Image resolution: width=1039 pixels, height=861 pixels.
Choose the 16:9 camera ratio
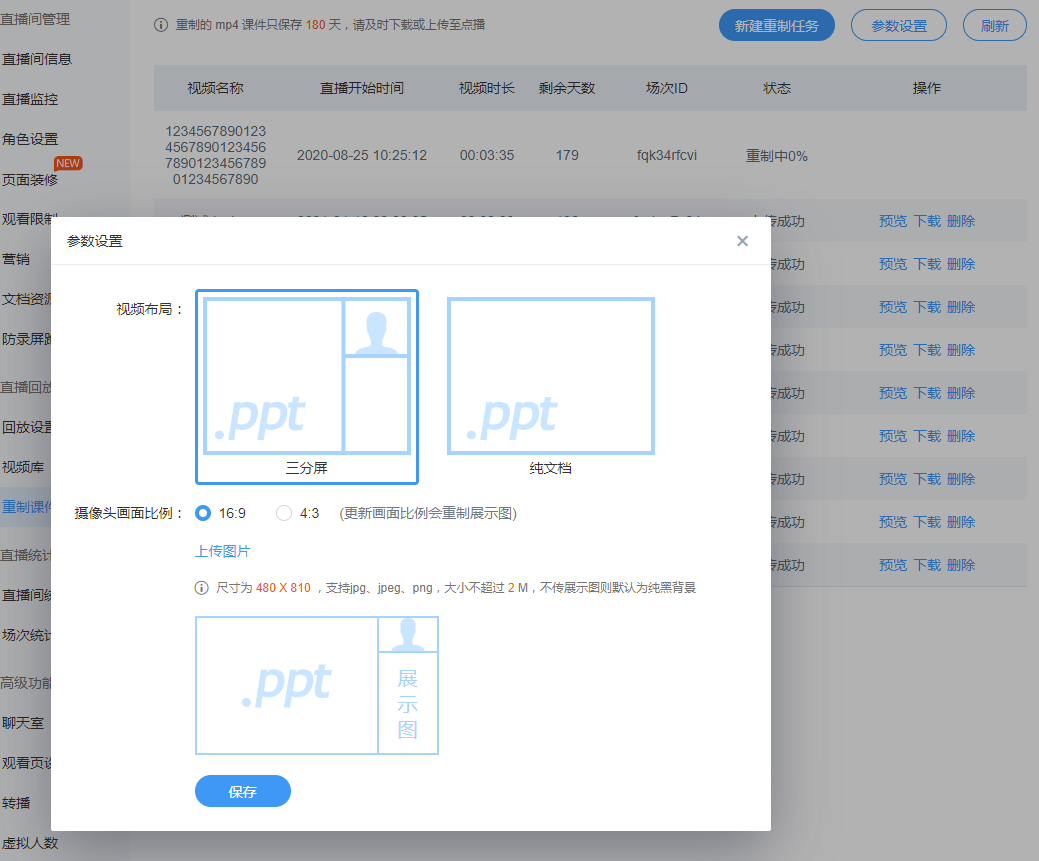(x=203, y=513)
